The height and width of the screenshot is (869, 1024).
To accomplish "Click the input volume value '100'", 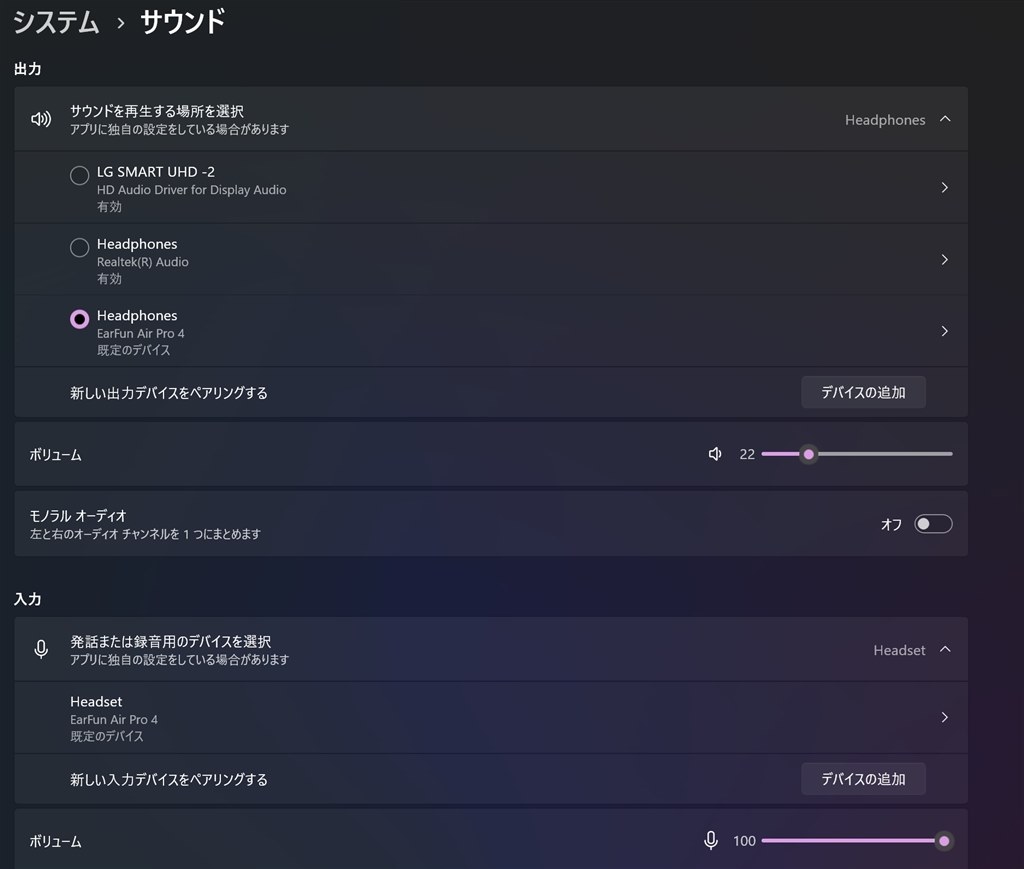I will (744, 841).
